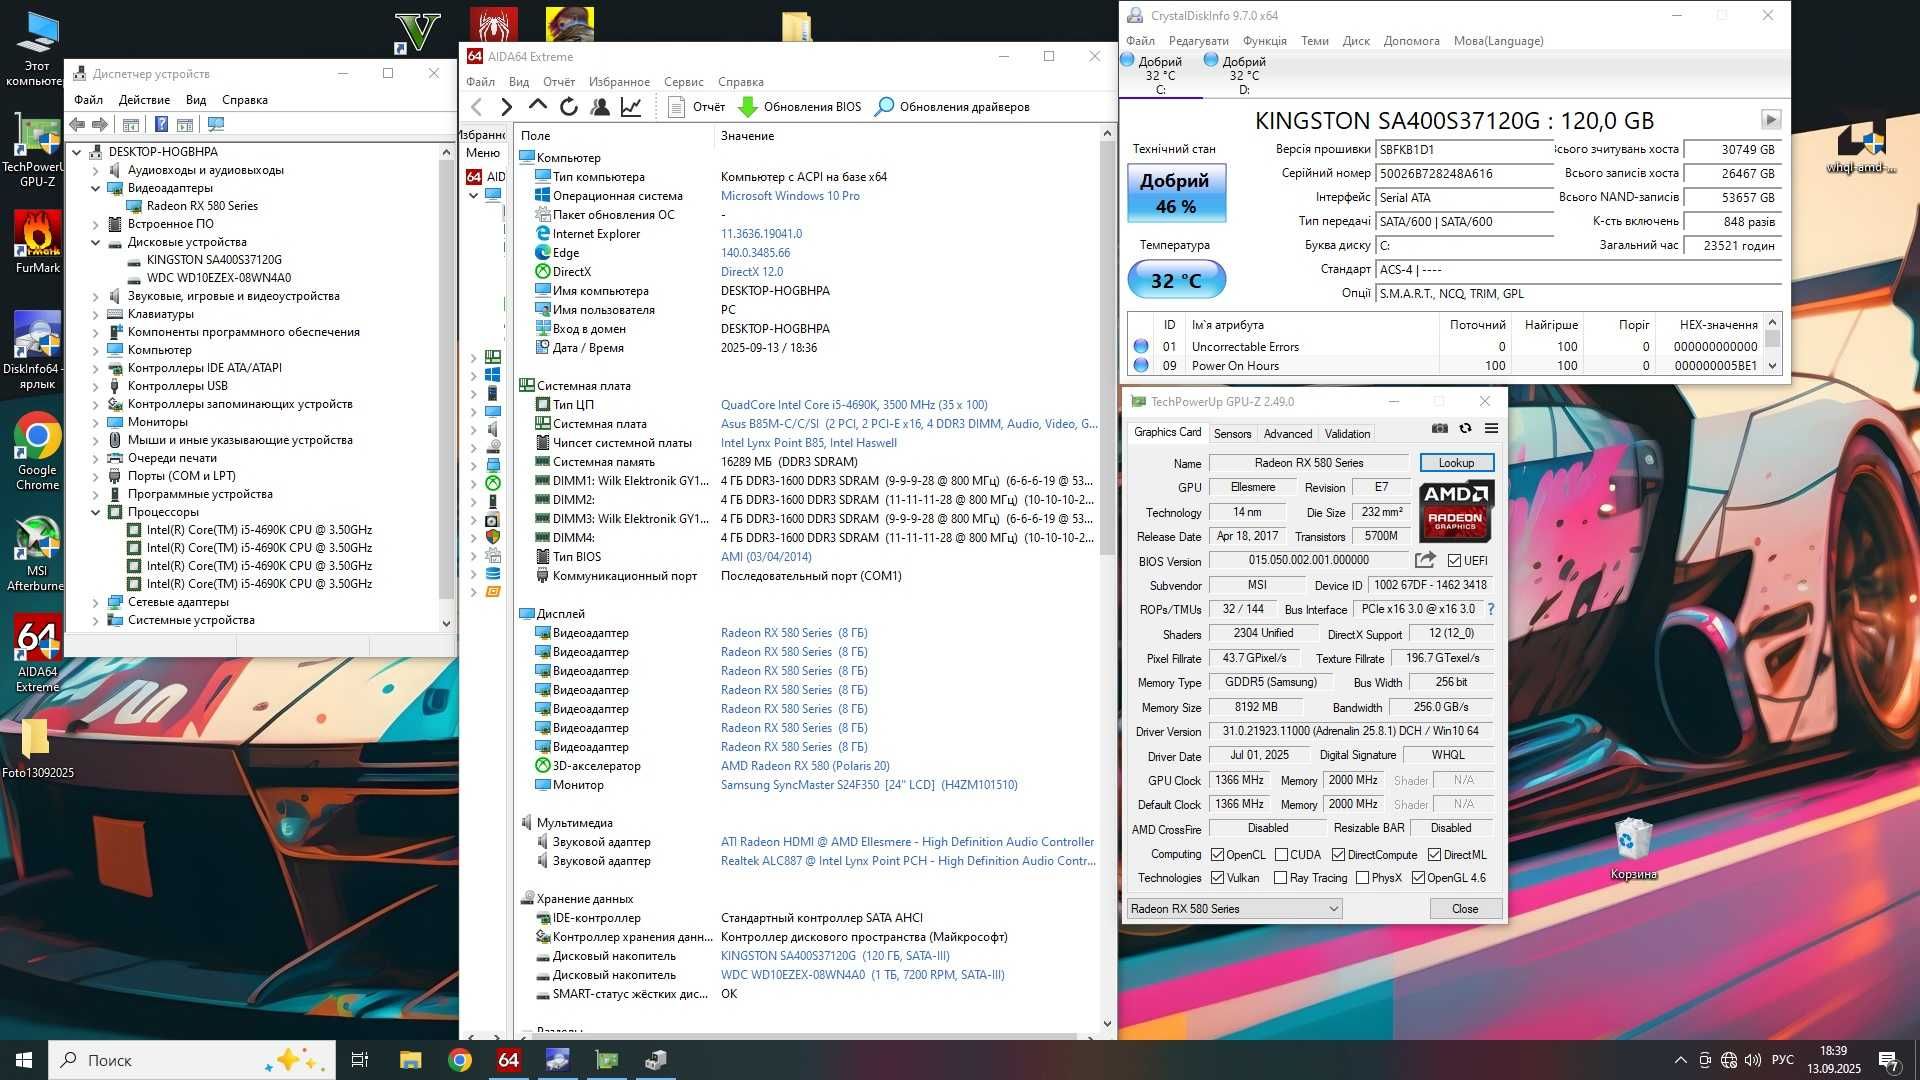Click the AIDA64 up-level arrow icon

pyautogui.click(x=537, y=106)
